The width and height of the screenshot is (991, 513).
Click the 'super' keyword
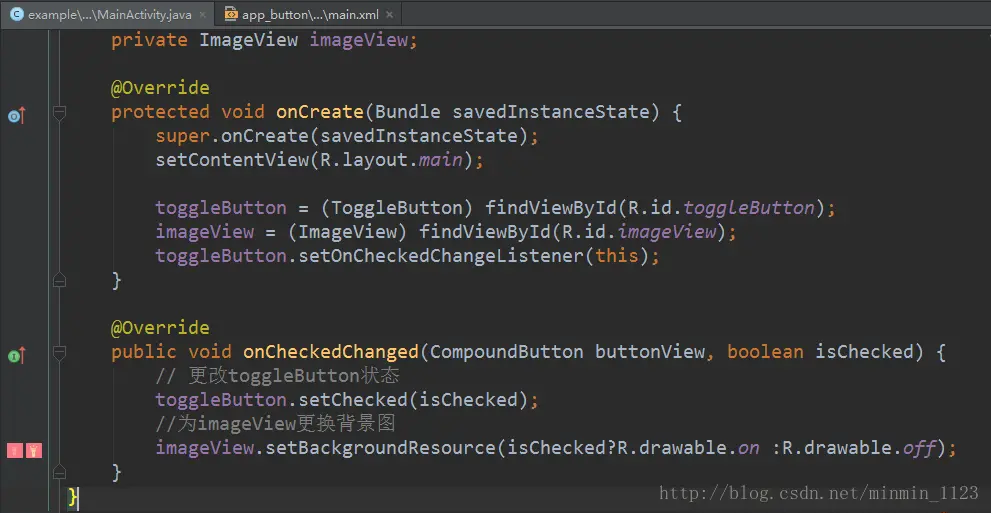coord(182,136)
